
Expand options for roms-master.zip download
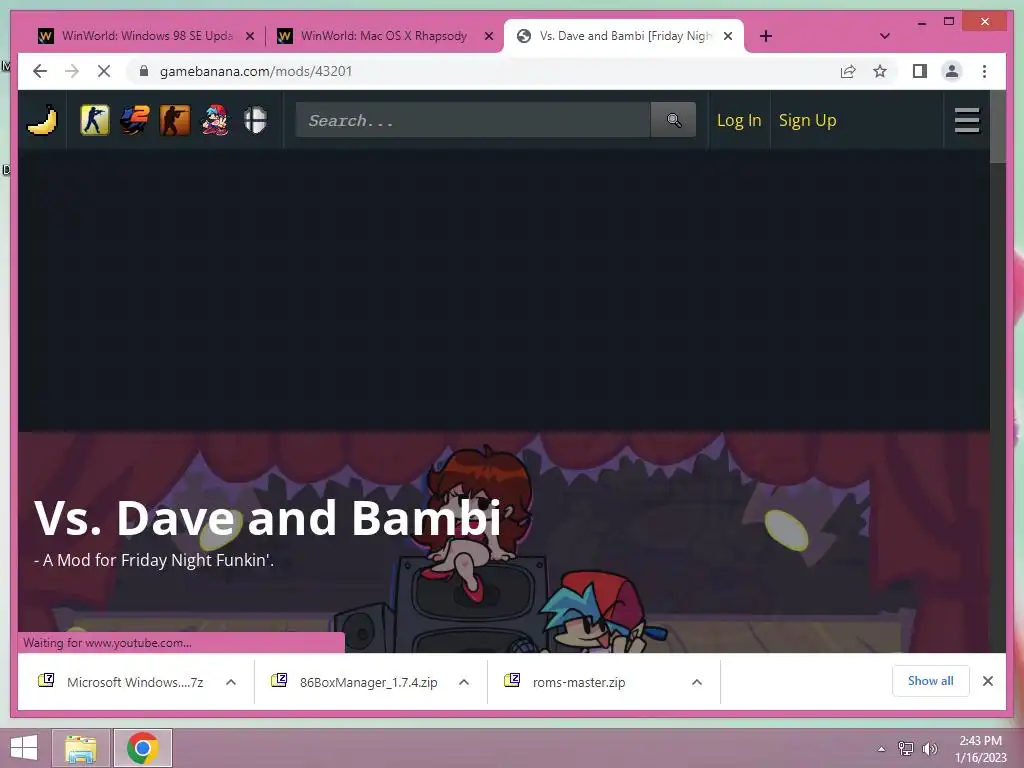tap(697, 682)
